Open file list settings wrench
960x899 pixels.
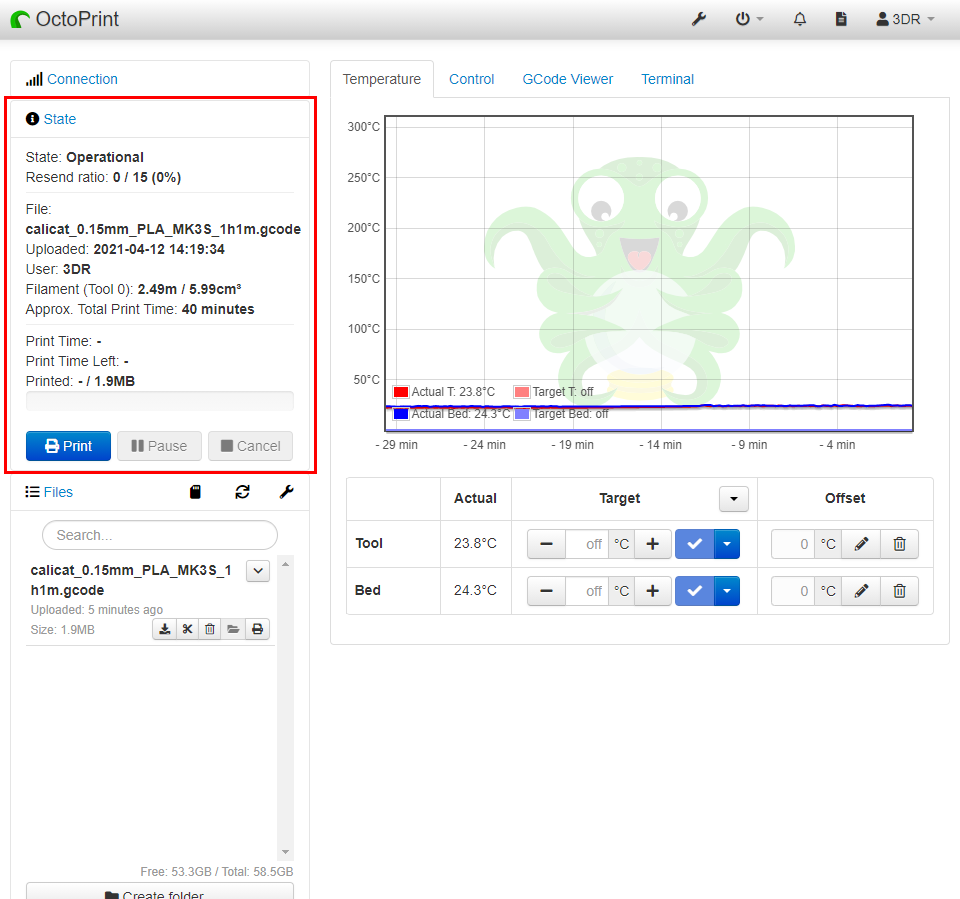[x=287, y=492]
